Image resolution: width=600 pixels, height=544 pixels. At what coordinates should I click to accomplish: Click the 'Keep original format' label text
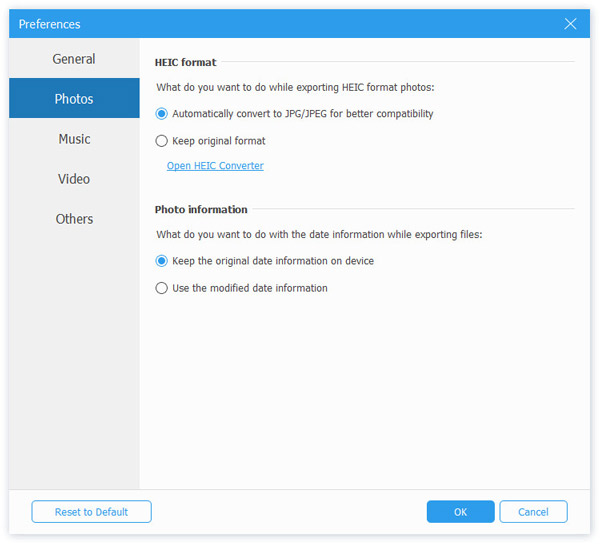[218, 141]
